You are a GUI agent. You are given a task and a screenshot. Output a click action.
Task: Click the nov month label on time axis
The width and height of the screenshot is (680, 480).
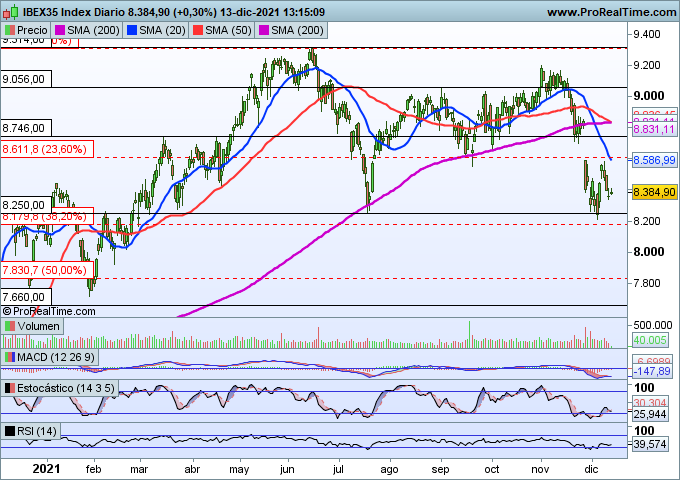coord(540,469)
